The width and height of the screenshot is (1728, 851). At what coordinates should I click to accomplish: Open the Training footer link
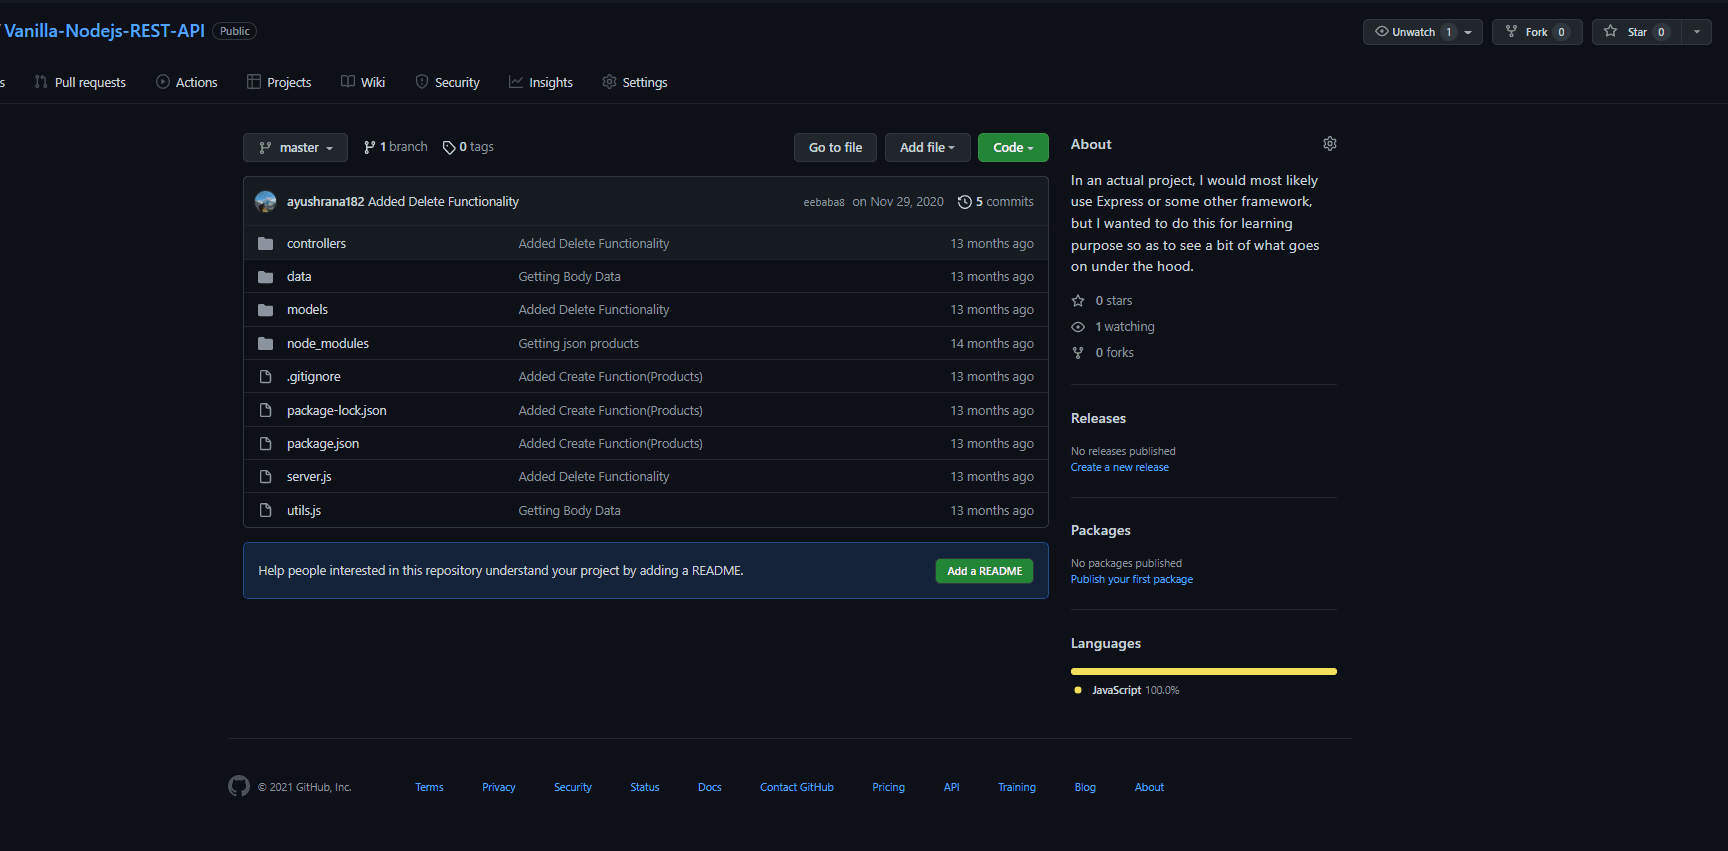click(x=1016, y=788)
